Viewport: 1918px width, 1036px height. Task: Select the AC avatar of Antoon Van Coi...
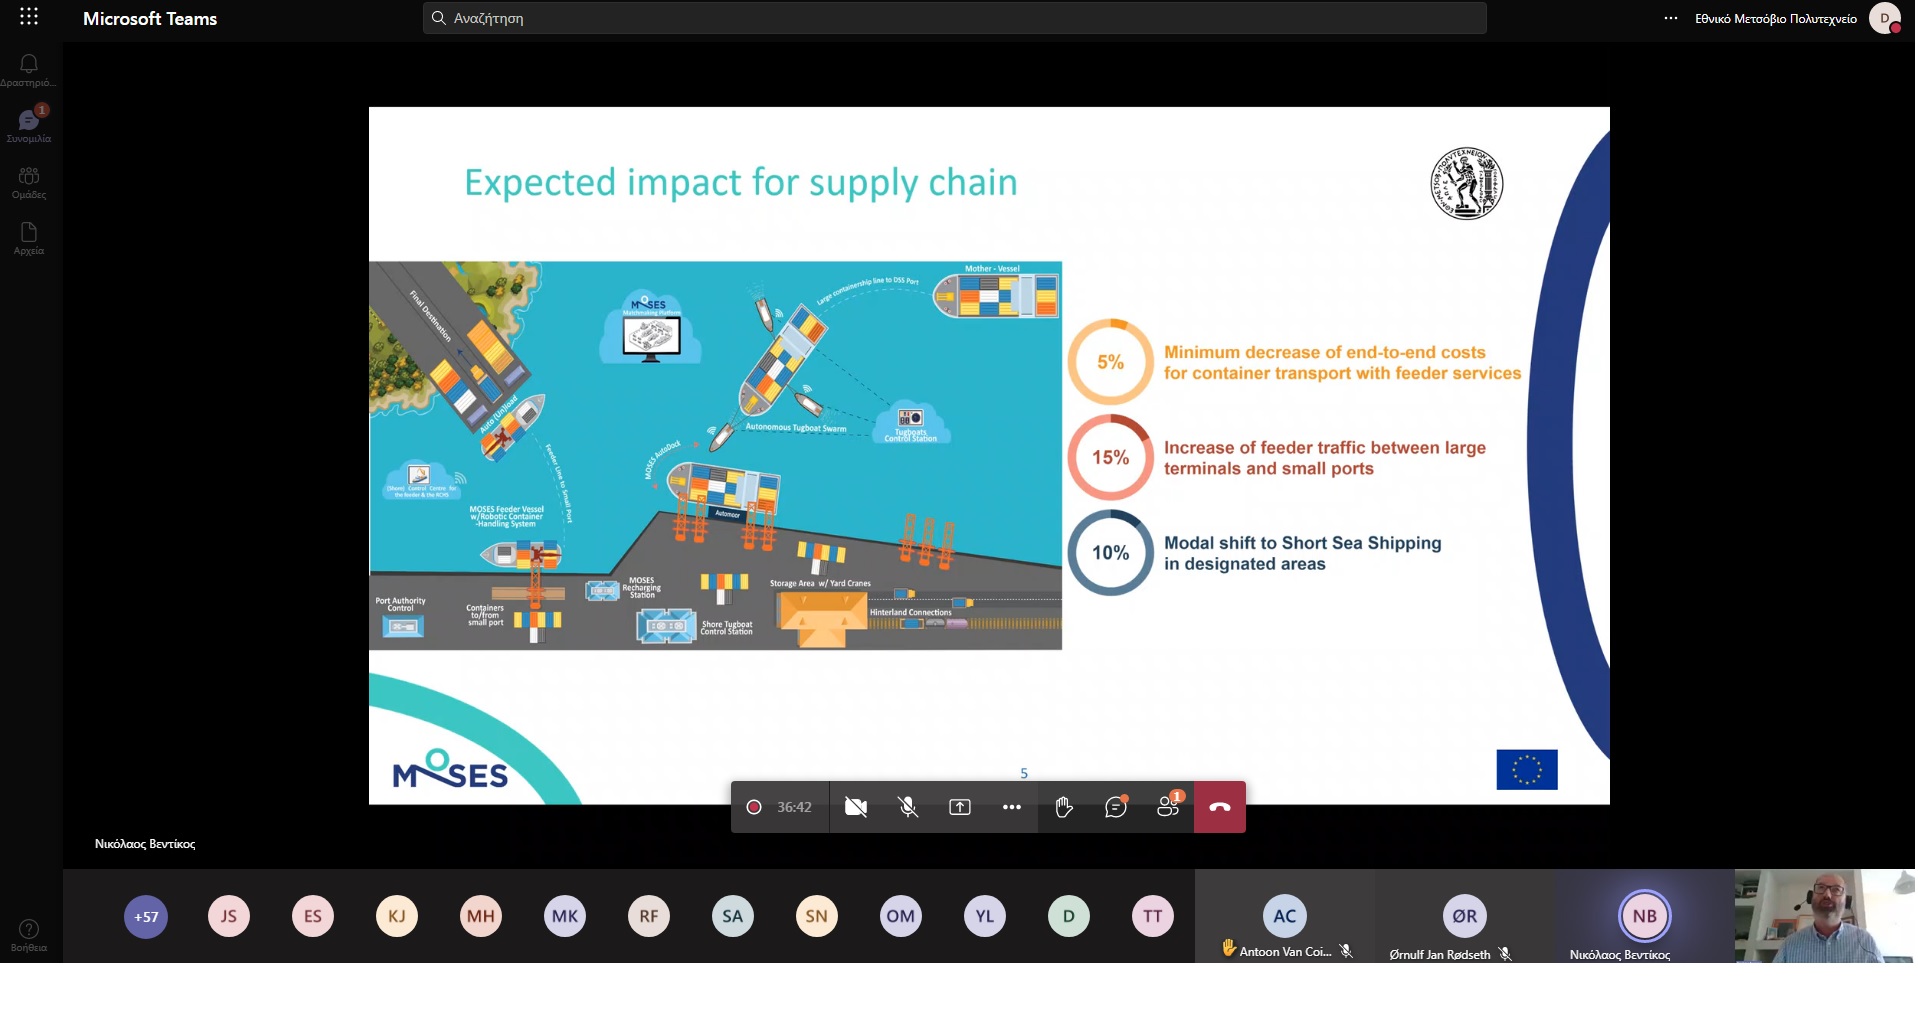(x=1285, y=916)
